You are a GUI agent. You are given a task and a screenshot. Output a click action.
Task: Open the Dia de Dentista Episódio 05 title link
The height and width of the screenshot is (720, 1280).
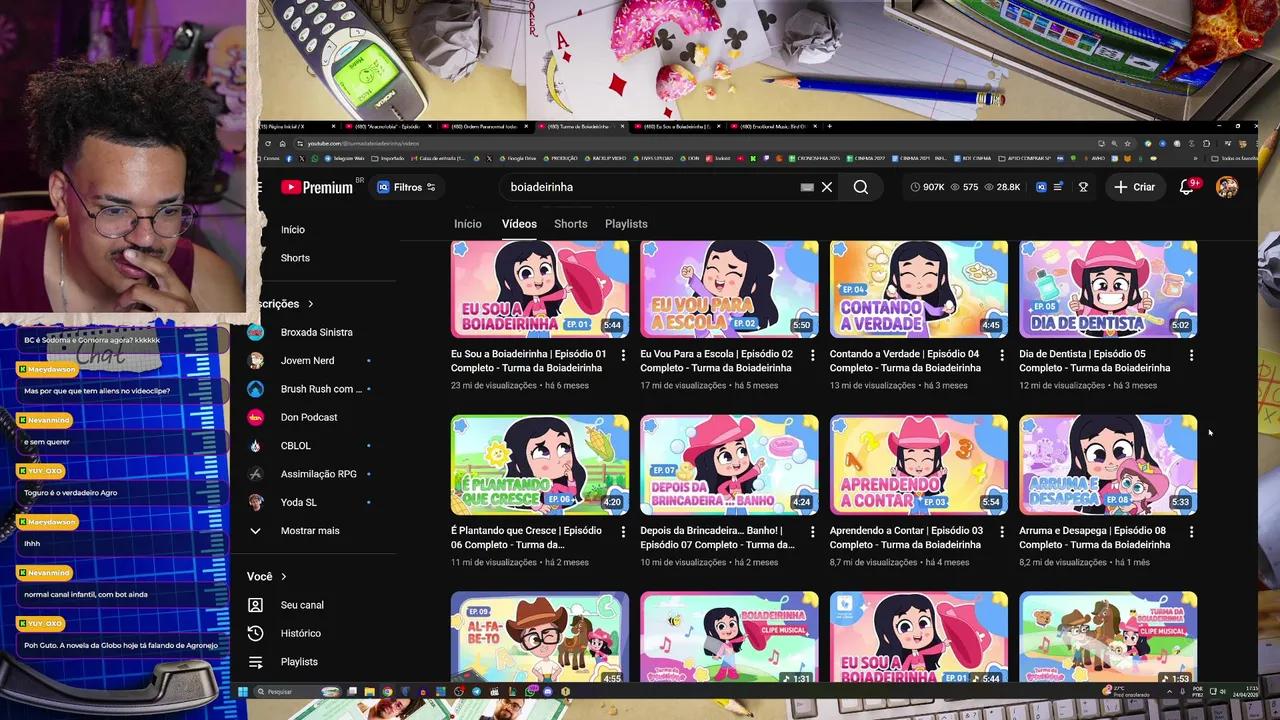coord(1095,361)
